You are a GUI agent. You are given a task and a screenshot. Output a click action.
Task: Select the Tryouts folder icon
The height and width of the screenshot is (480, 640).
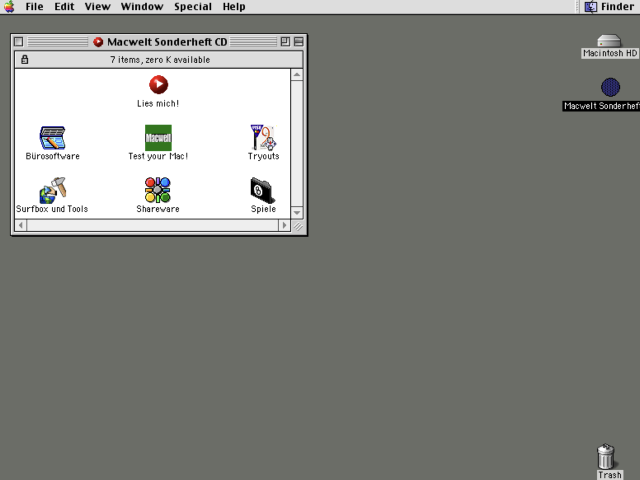(263, 138)
